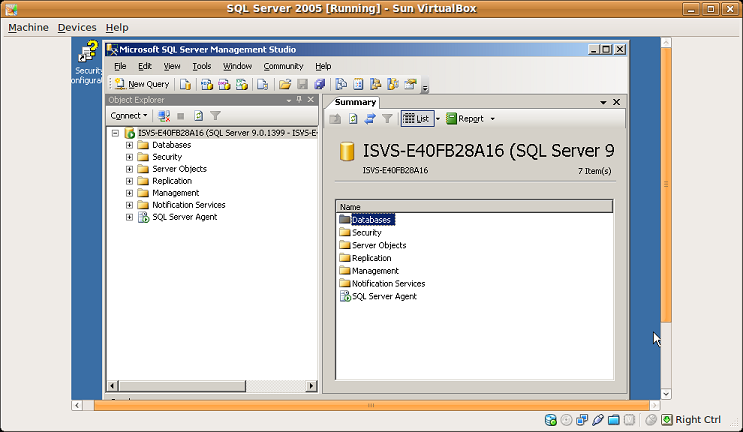743x432 pixels.
Task: Click the Synchronize arrows icon in Summary
Action: [370, 119]
